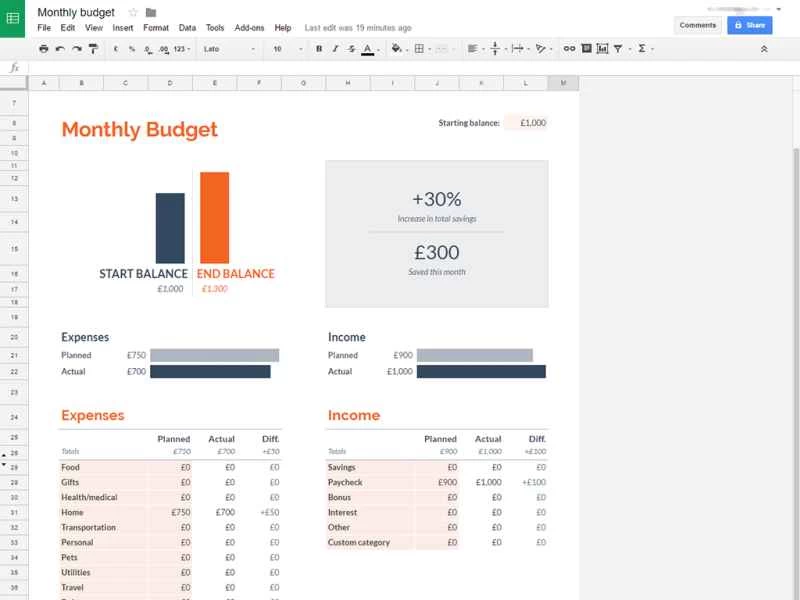Screen dimensions: 800x600
Task: Toggle strikethrough formatting
Action: 349,48
